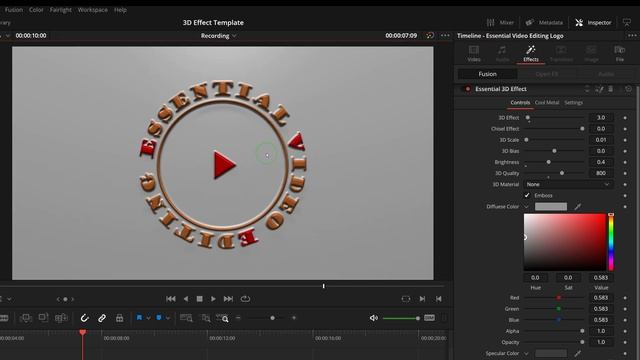Toggle the bypass color grades icon above viewer

430,36
